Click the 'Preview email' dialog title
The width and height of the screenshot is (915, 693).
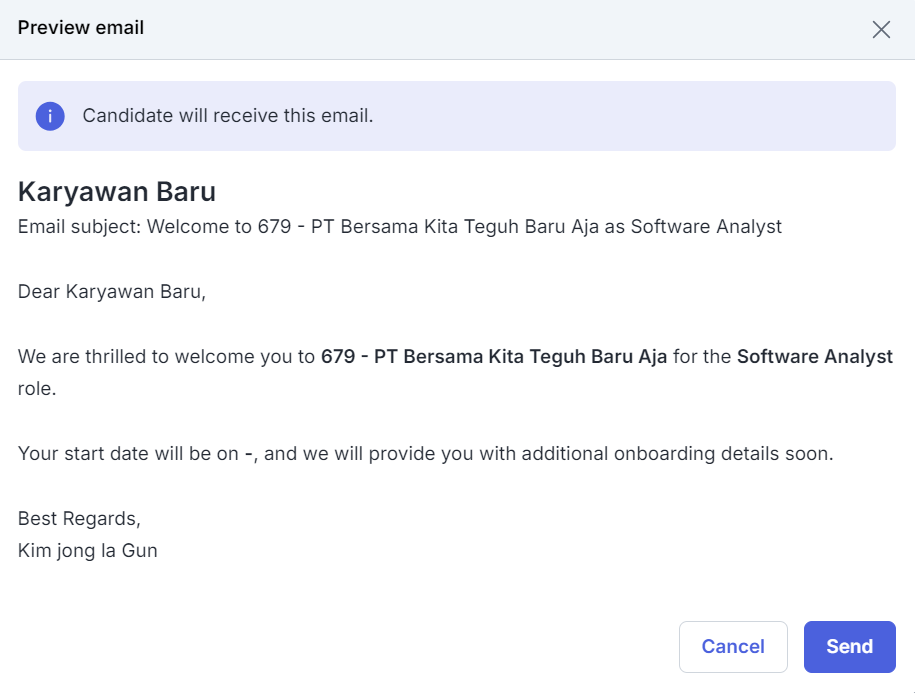point(81,27)
